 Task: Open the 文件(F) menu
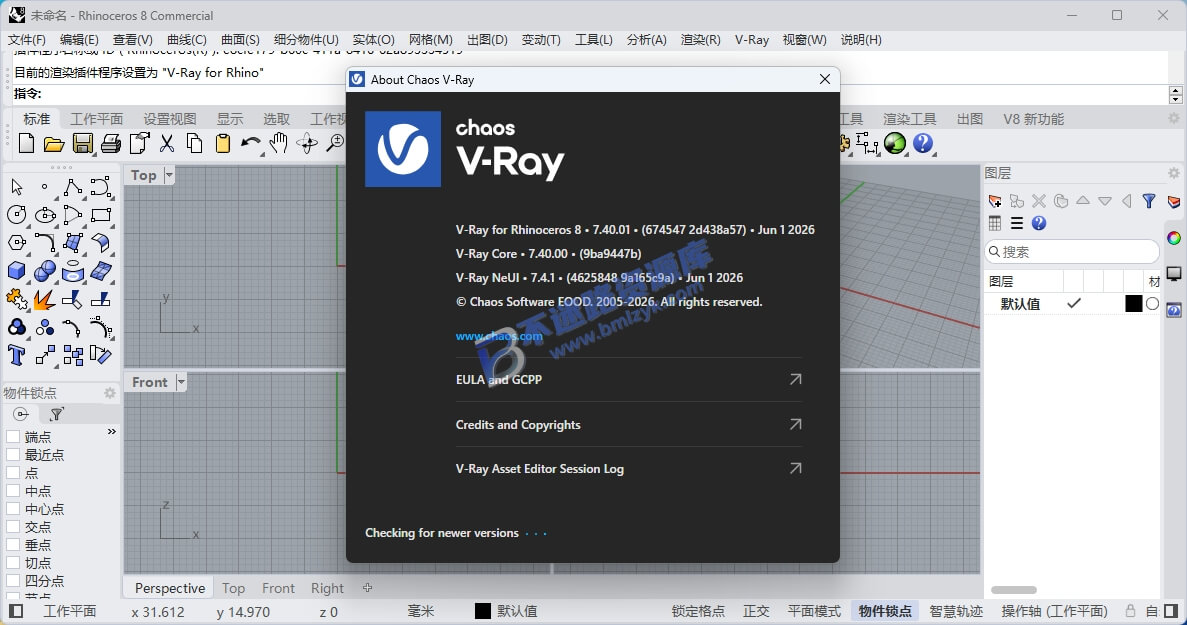[26, 39]
